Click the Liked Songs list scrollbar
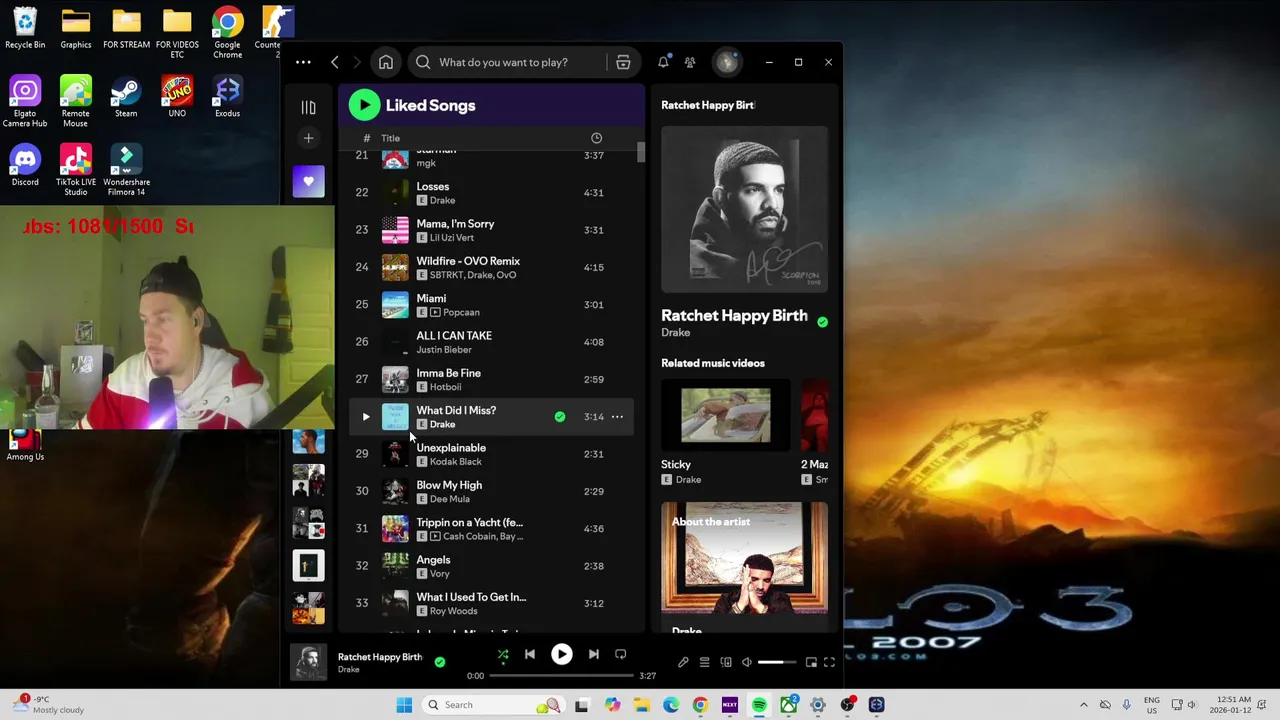The height and width of the screenshot is (720, 1280). [x=641, y=153]
